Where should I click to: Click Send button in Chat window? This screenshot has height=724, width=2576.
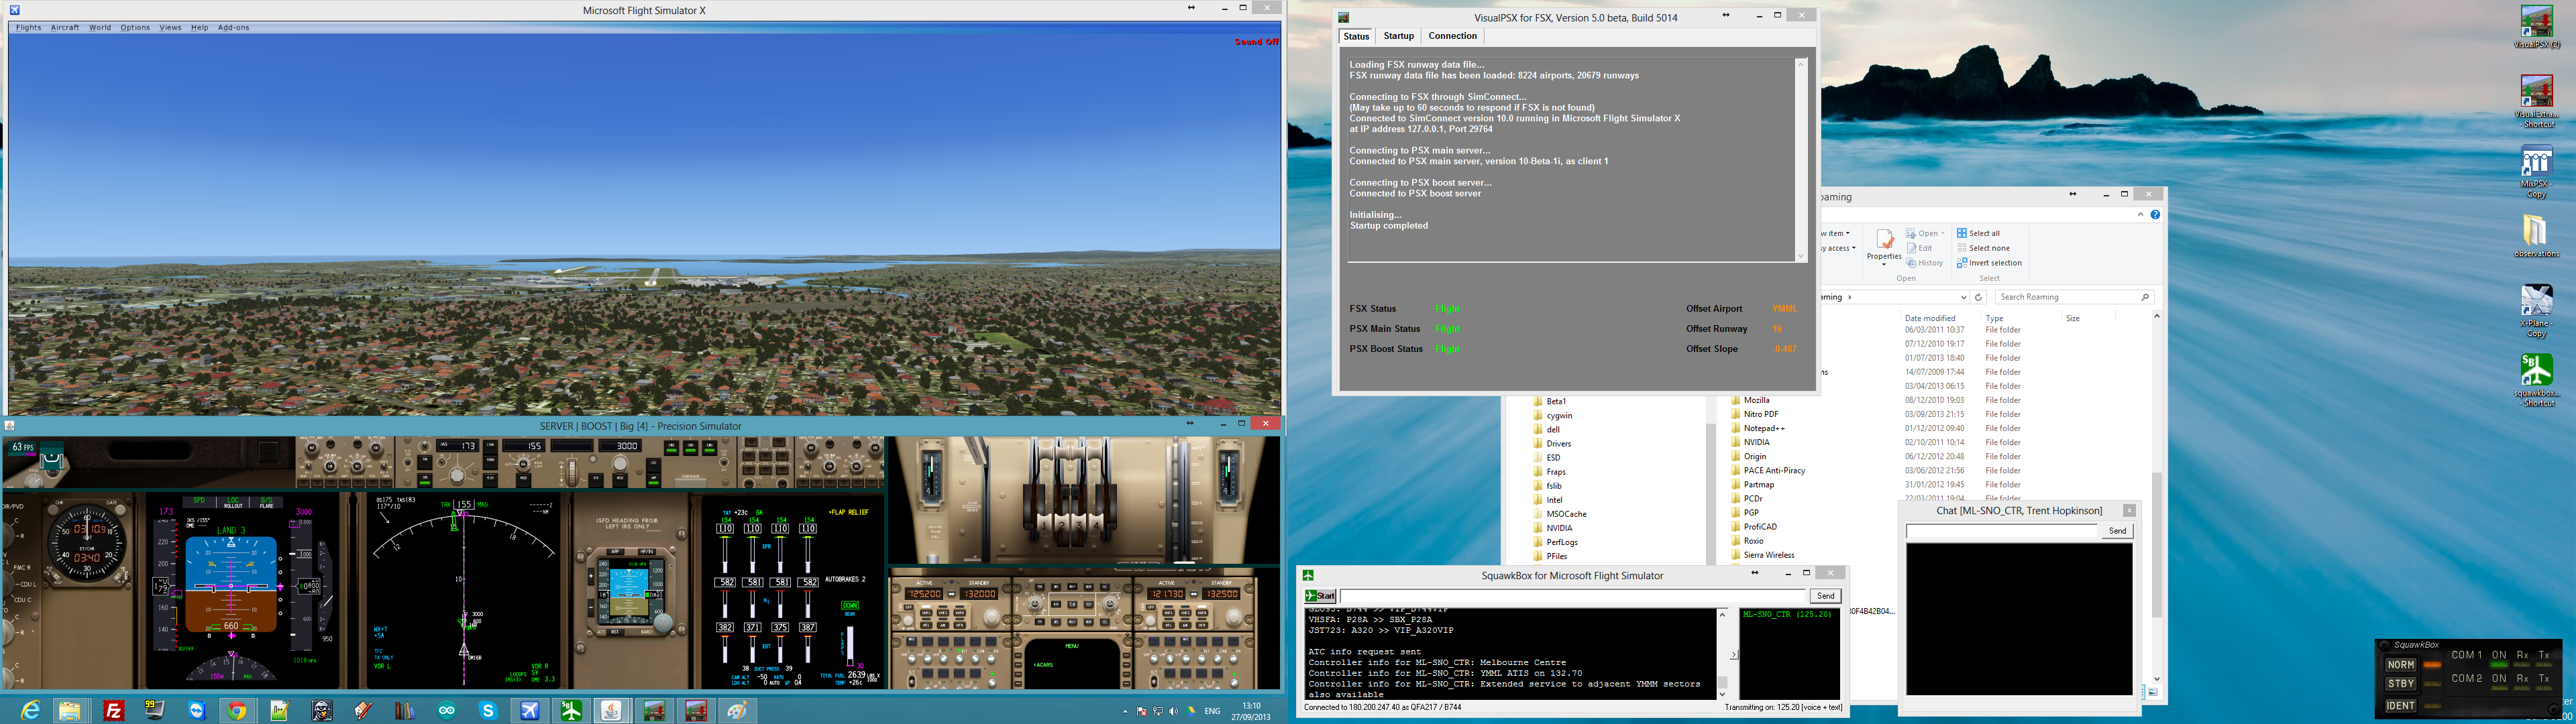(2117, 531)
